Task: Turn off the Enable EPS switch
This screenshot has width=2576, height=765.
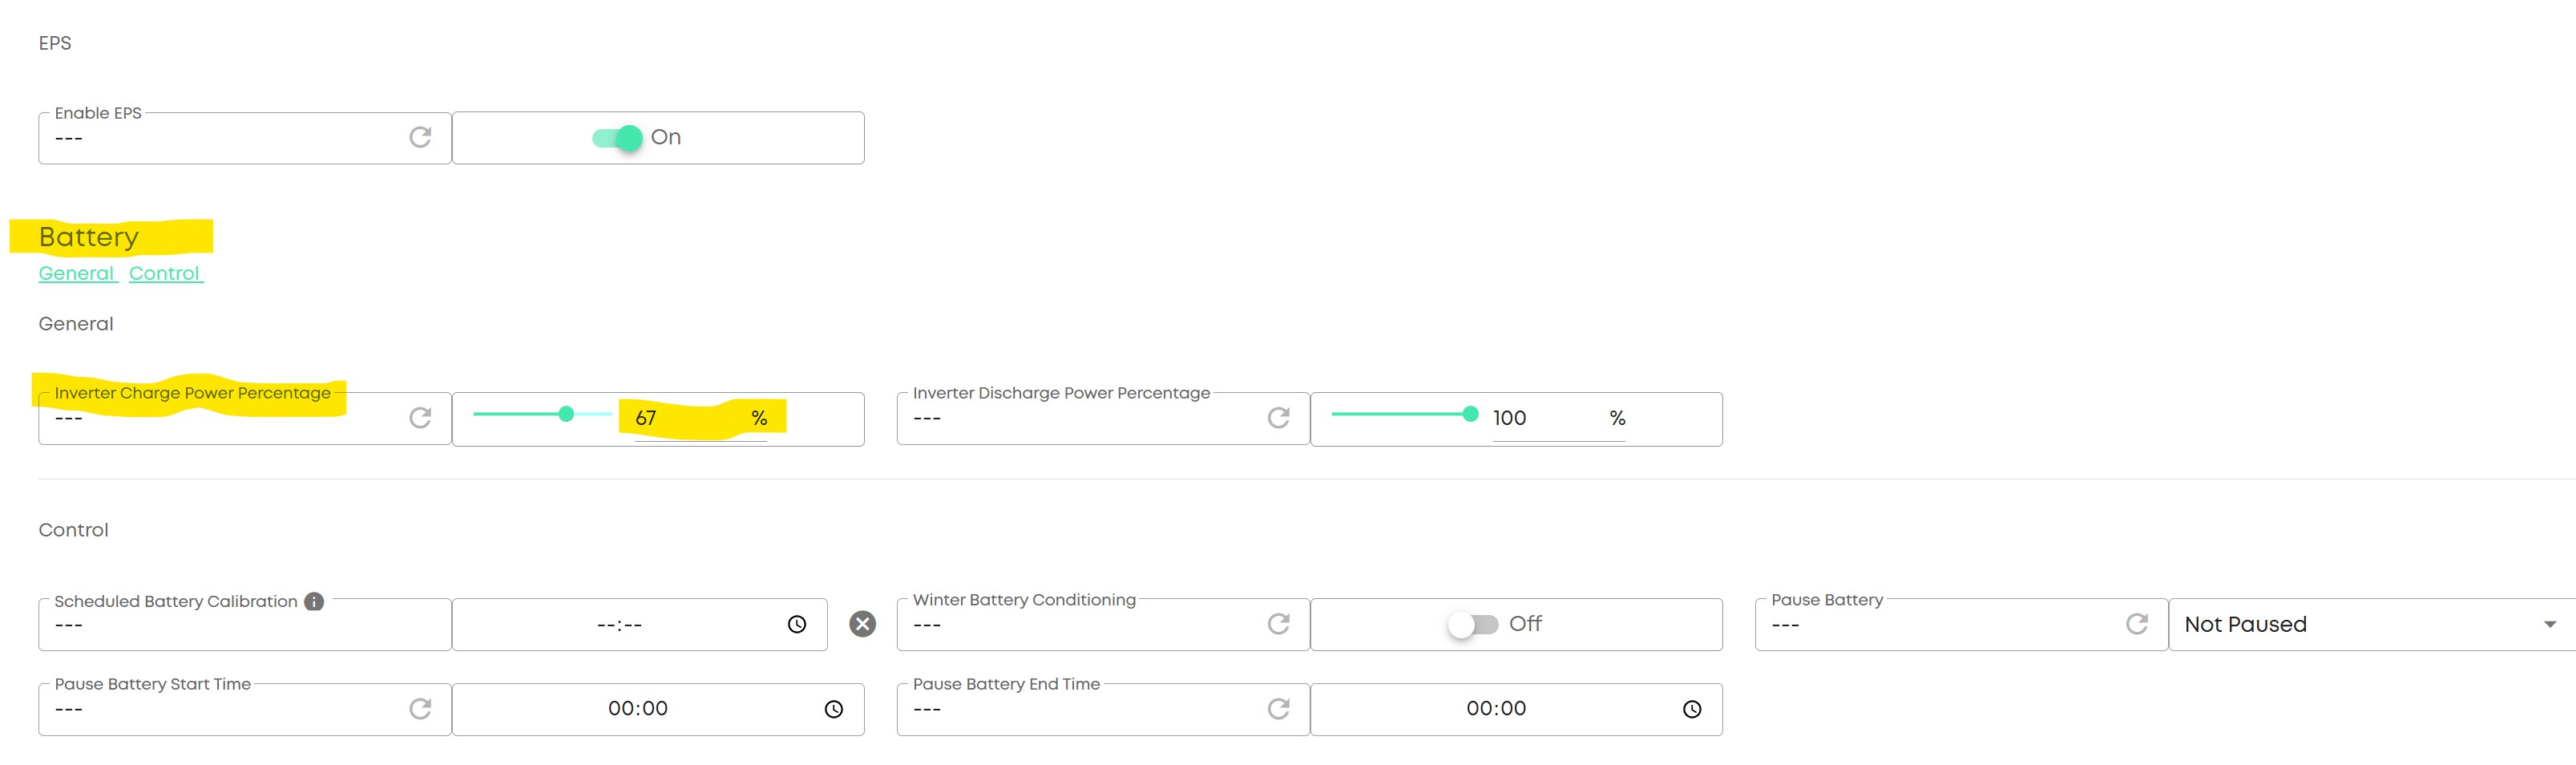Action: [617, 138]
